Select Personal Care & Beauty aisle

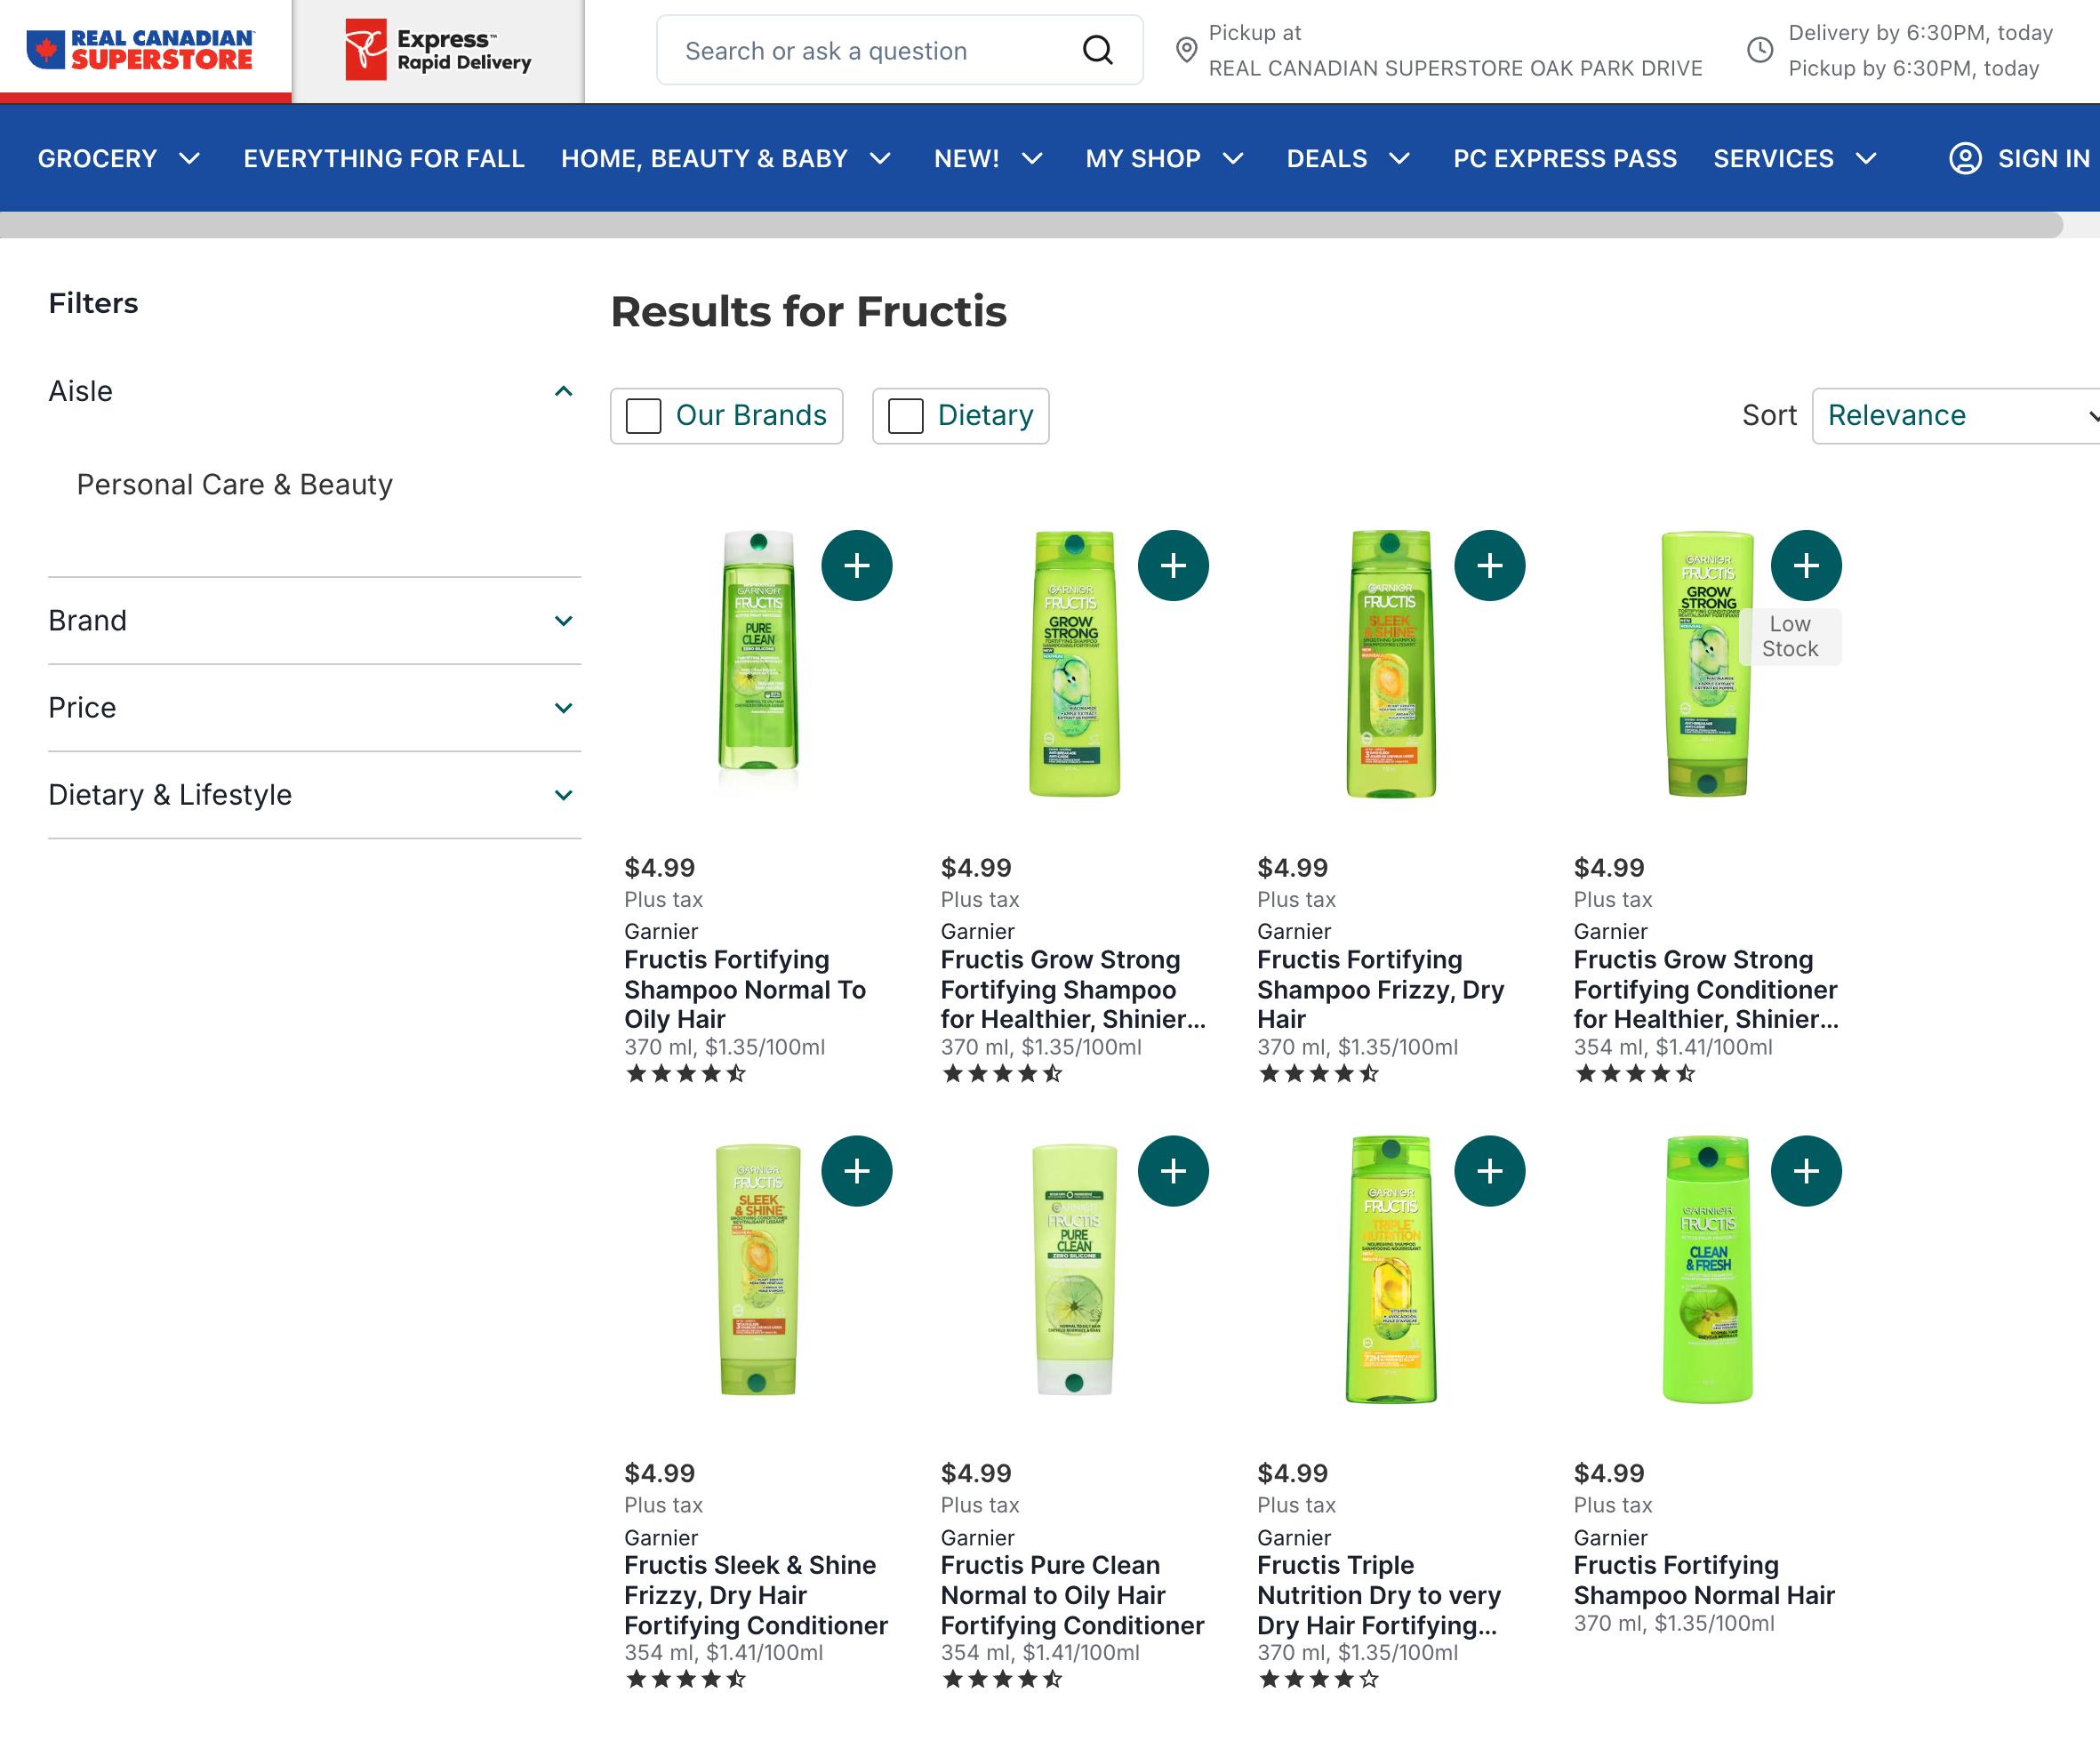click(x=235, y=485)
